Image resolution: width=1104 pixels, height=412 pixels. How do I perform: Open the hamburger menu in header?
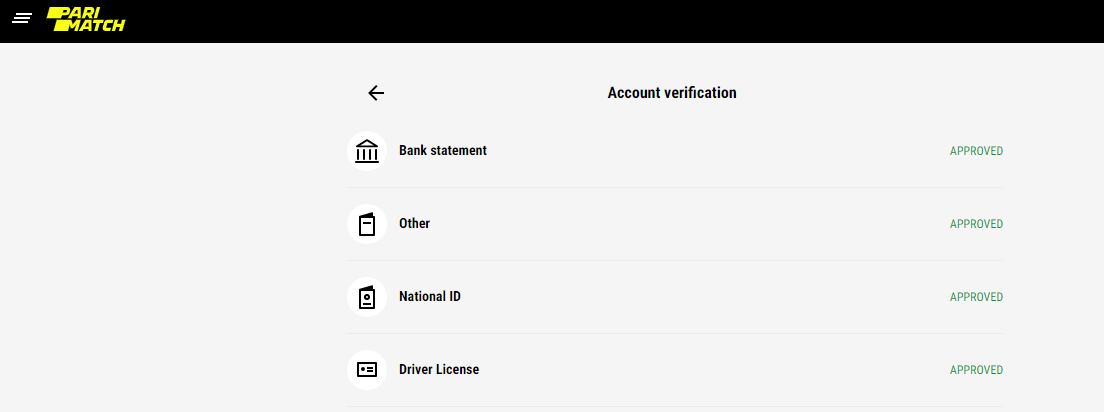pyautogui.click(x=22, y=19)
